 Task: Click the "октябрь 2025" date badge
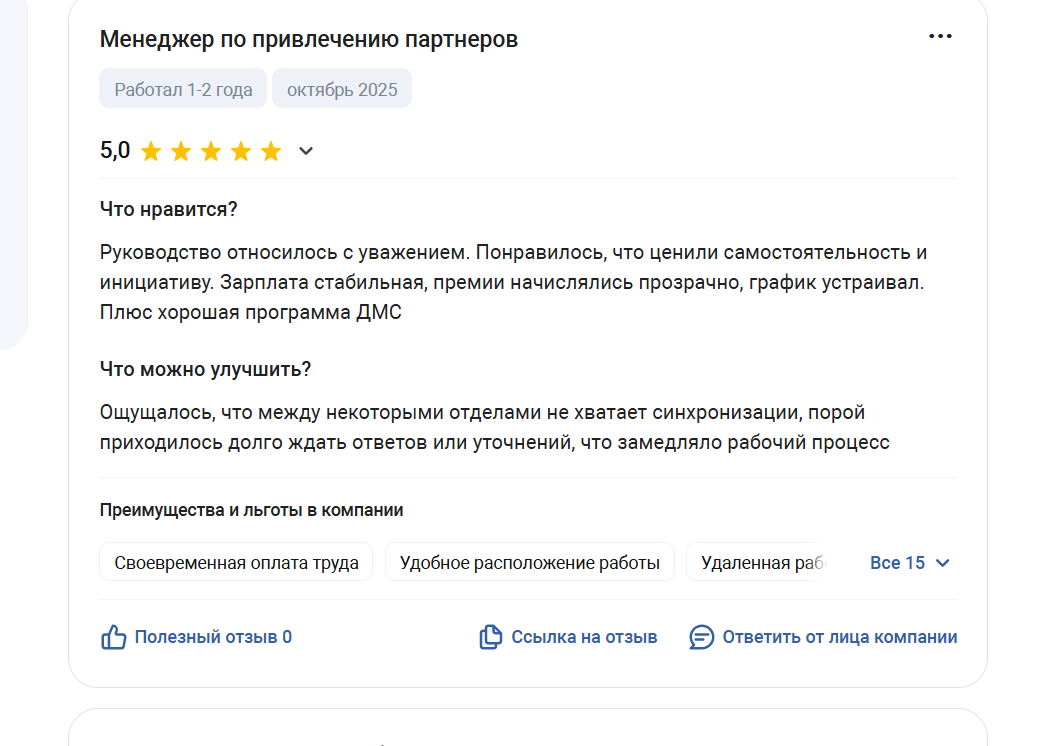click(x=342, y=89)
